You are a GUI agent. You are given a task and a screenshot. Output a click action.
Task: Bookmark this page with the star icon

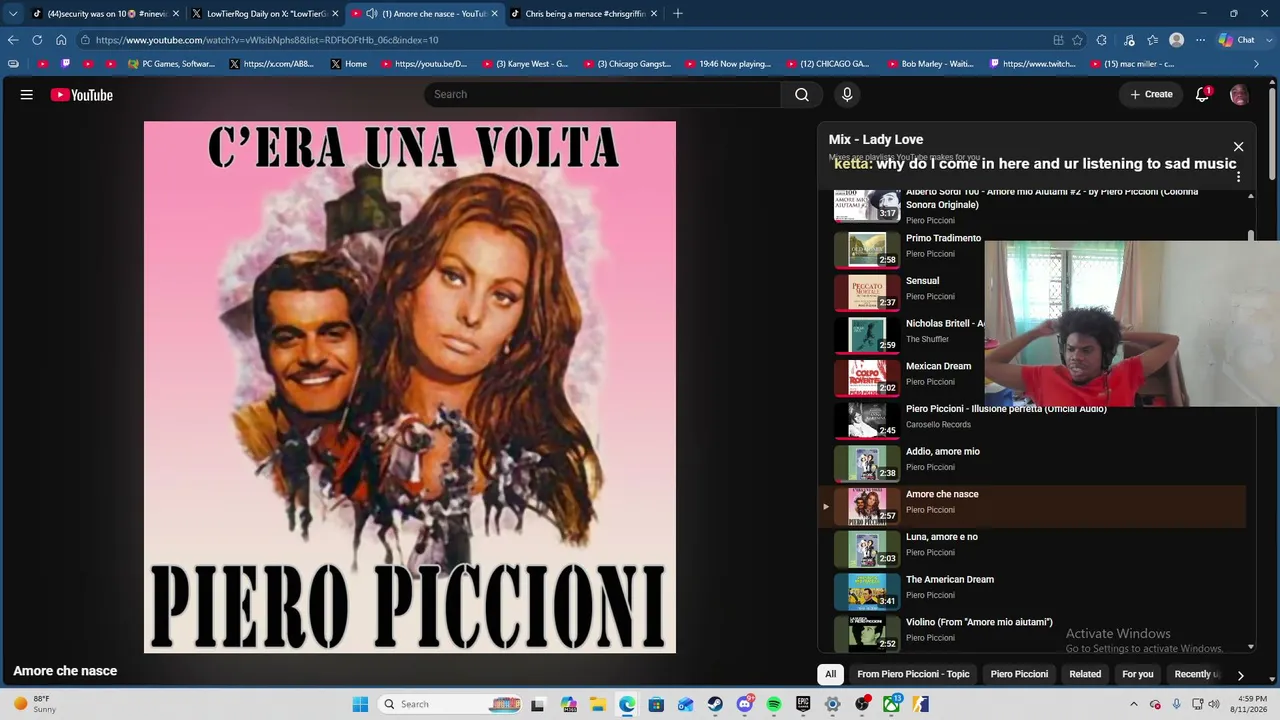pyautogui.click(x=1077, y=40)
